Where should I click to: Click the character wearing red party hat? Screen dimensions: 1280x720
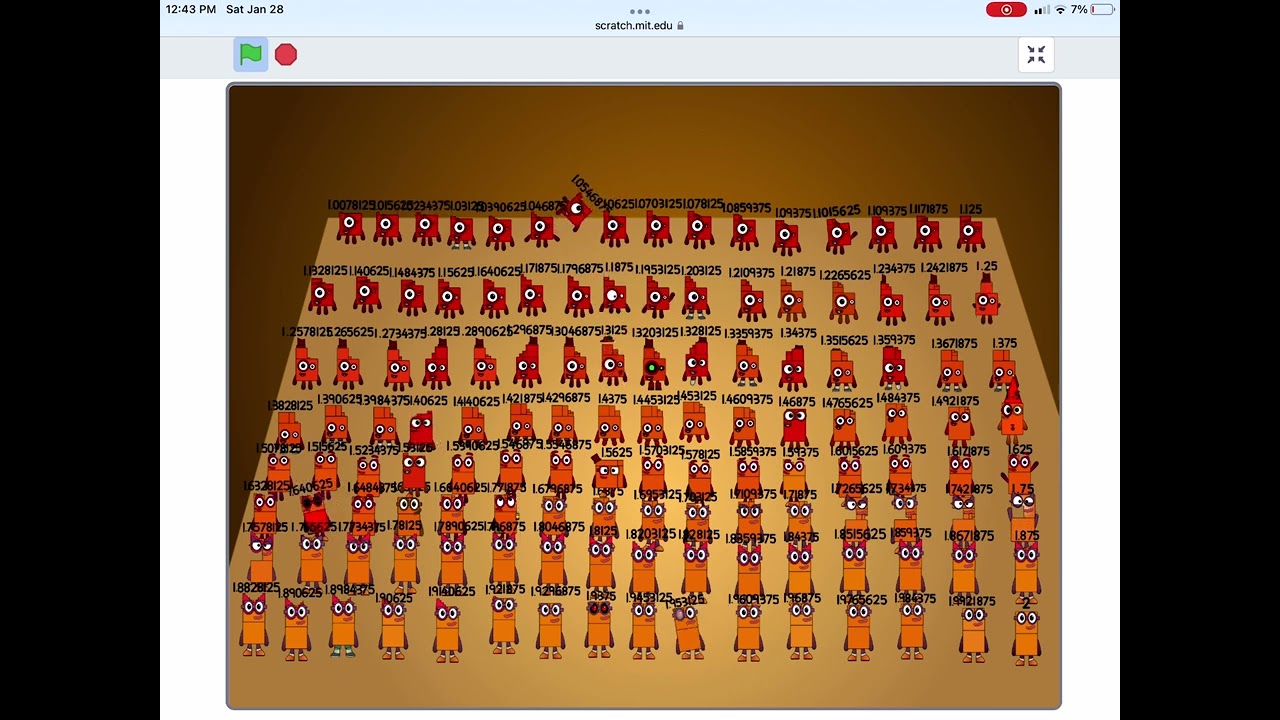[x=1012, y=408]
